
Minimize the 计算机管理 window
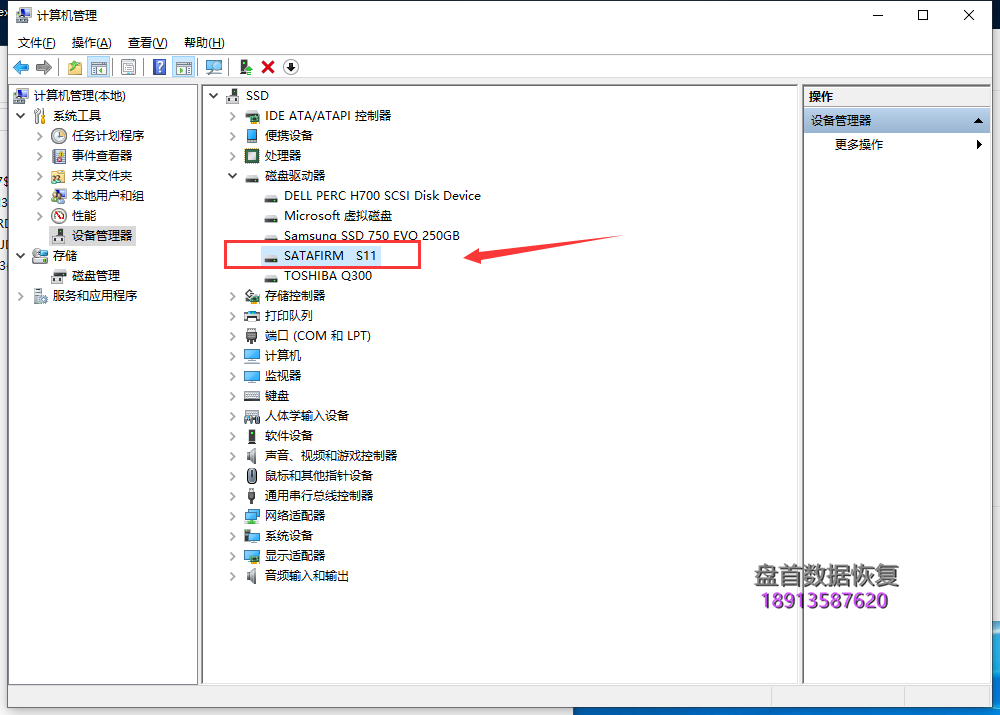[878, 15]
